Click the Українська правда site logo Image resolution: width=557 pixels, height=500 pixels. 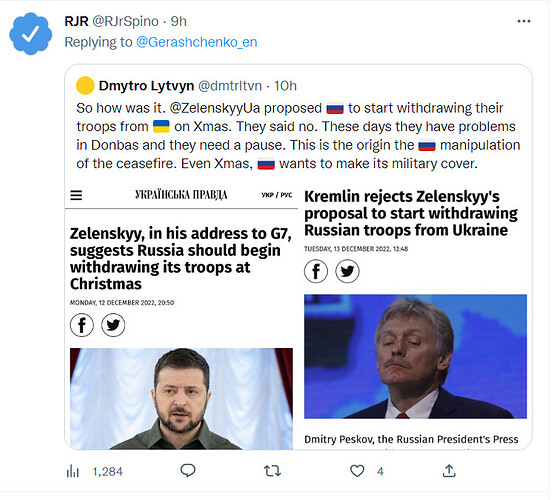(x=181, y=195)
